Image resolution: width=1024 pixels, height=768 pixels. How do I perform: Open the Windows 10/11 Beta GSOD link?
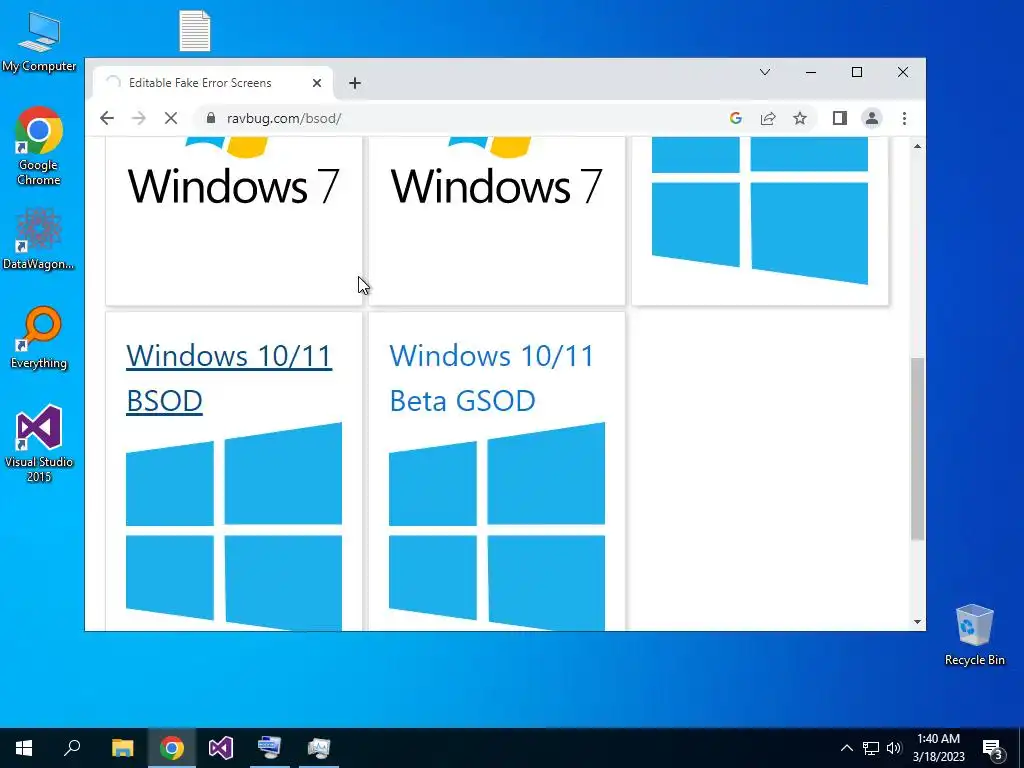coord(492,377)
